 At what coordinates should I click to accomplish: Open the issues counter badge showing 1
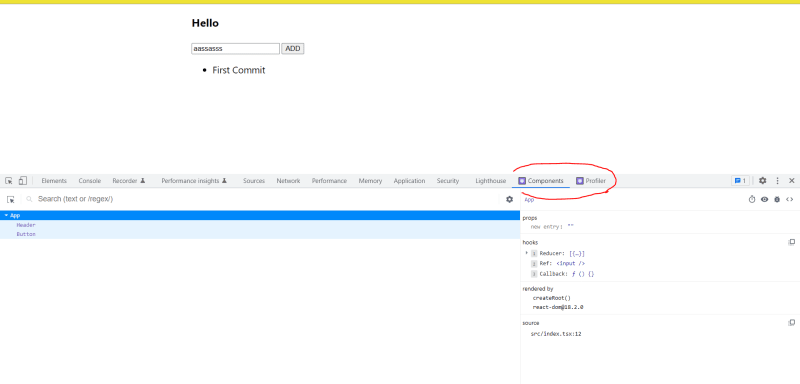pyautogui.click(x=740, y=181)
